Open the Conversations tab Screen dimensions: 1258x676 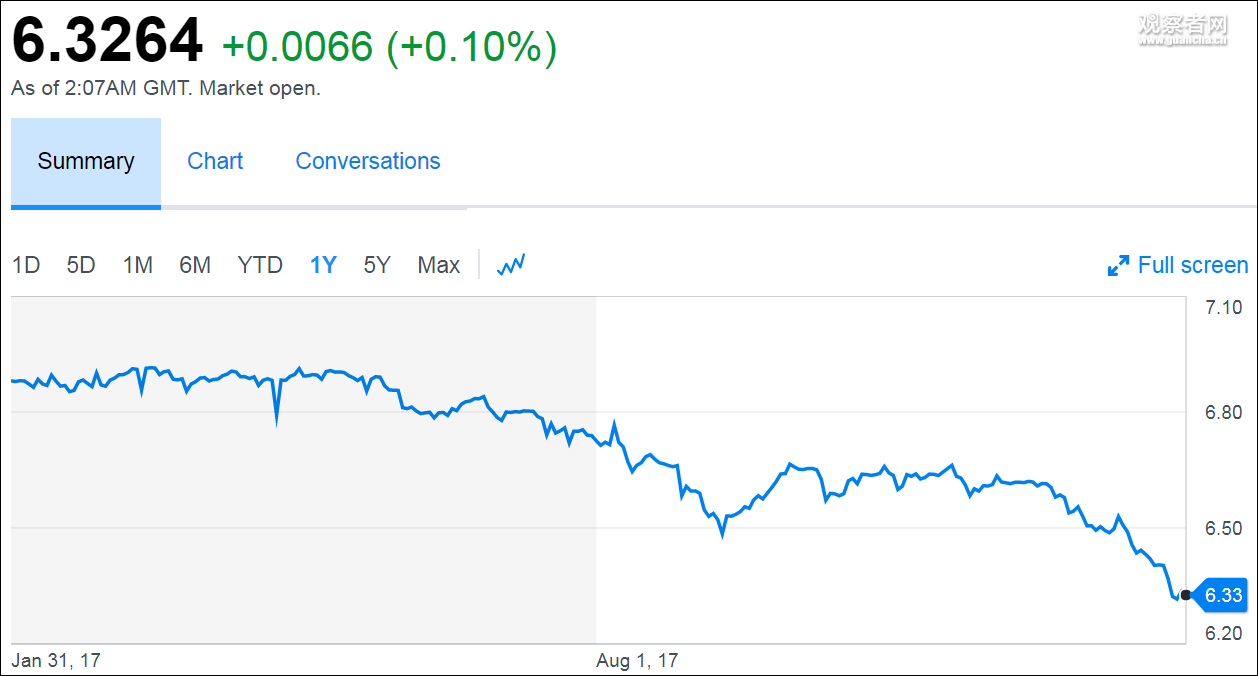point(368,162)
